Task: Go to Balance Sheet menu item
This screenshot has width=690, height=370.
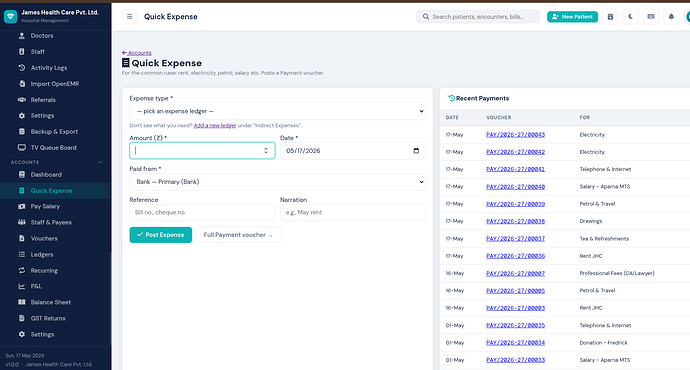Action: pyautogui.click(x=55, y=302)
